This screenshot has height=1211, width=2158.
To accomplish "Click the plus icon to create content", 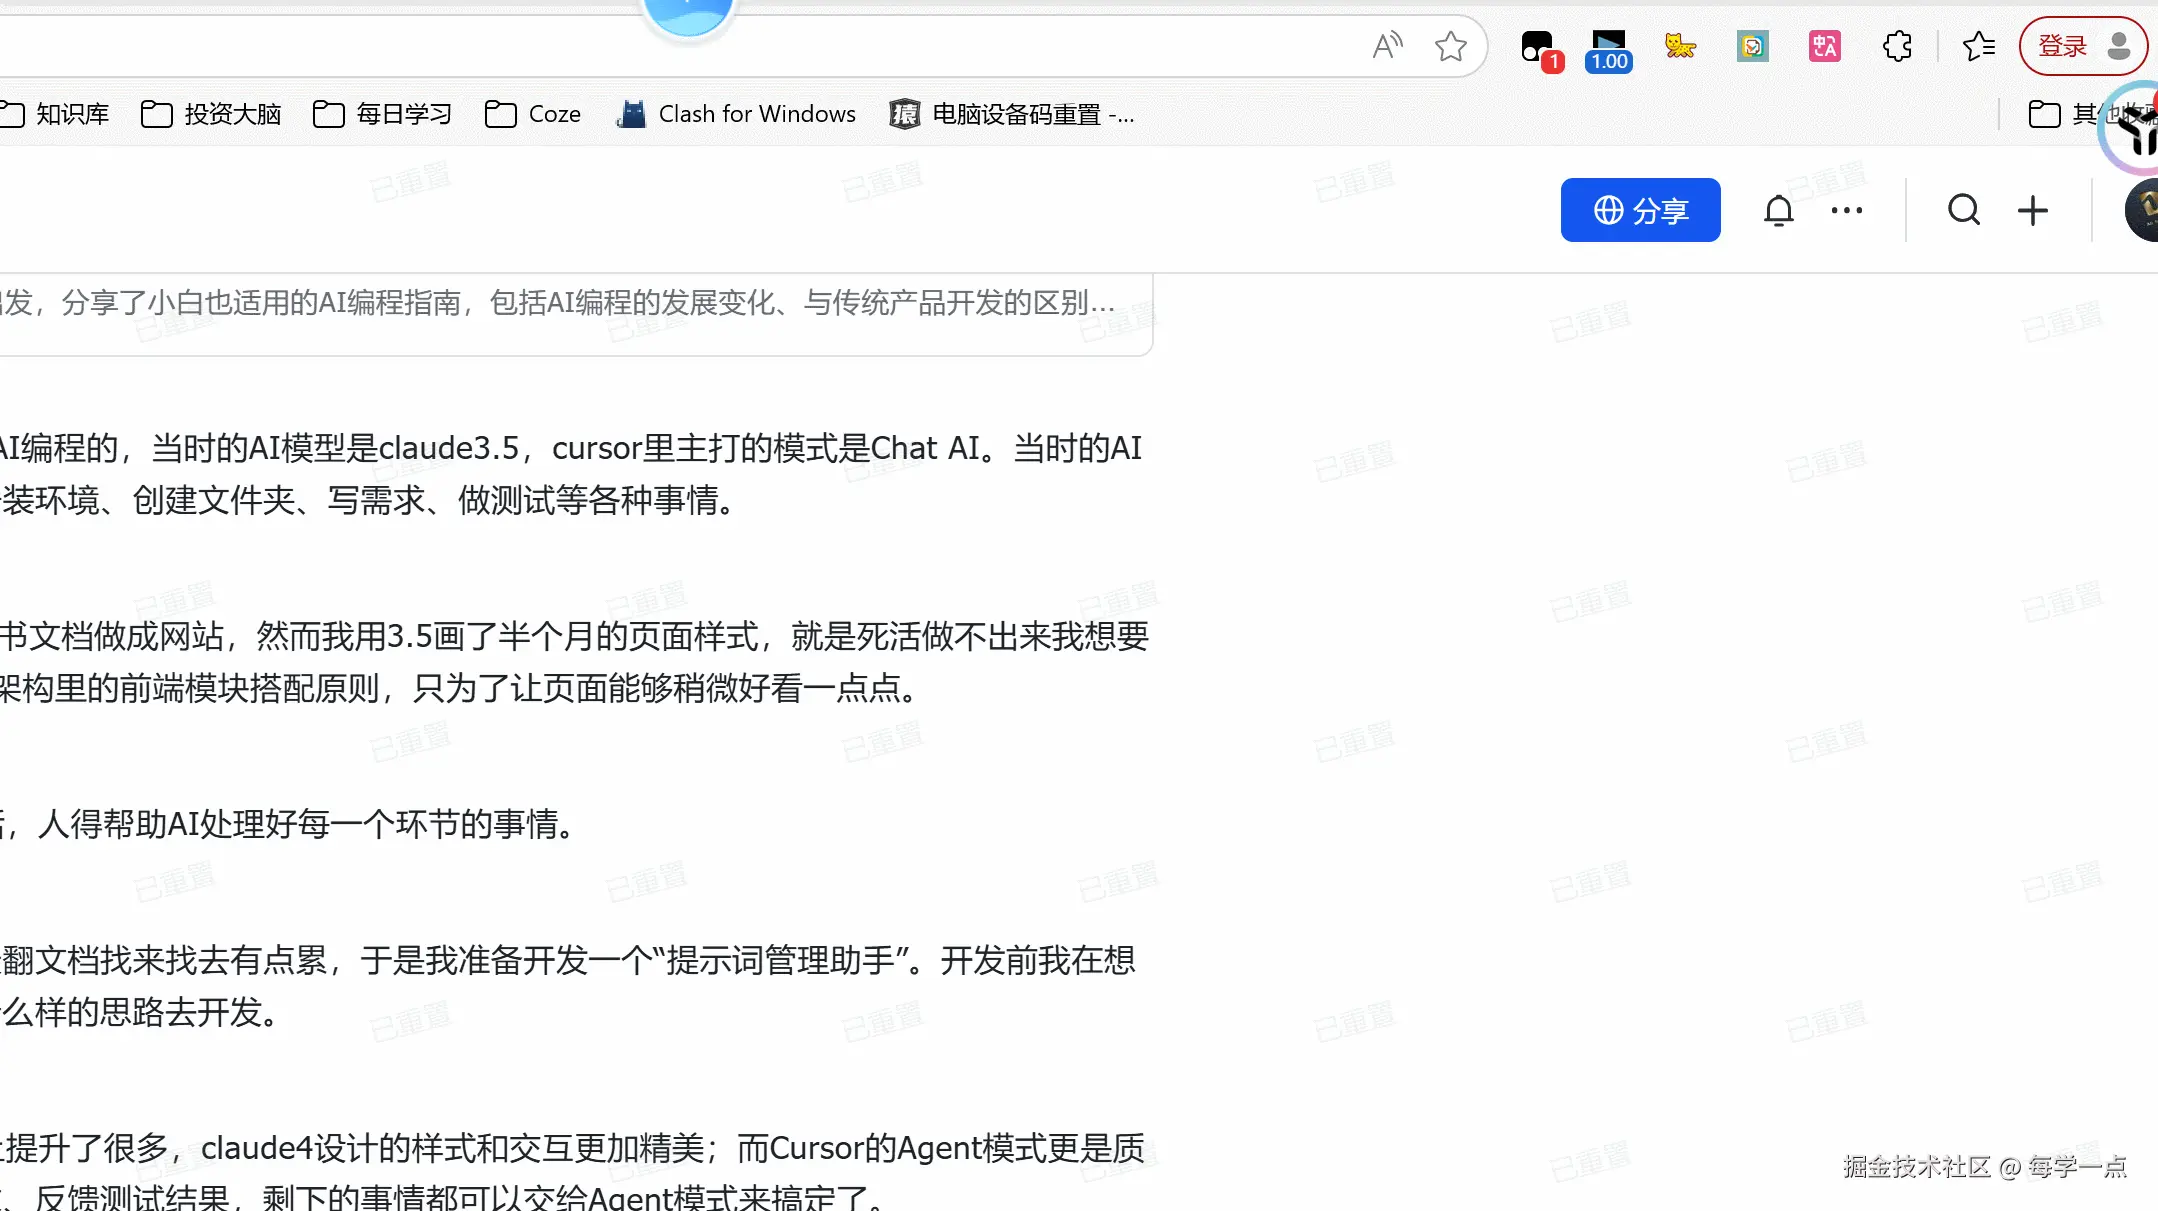I will (2032, 210).
